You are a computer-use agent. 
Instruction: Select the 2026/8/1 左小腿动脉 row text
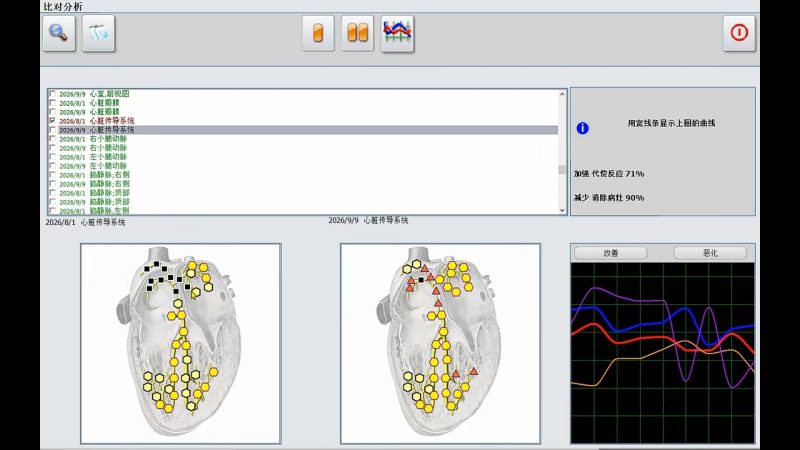coord(93,157)
